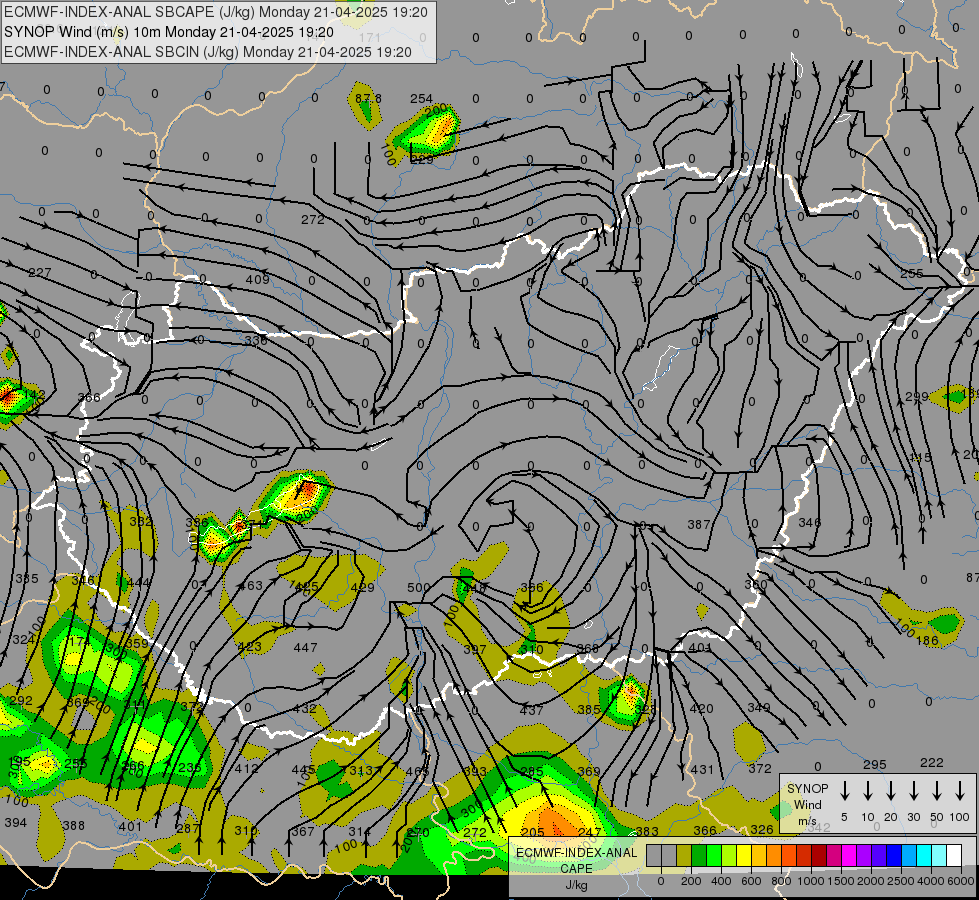The image size is (979, 900).
Task: Click the 247 value beside orange area
Action: pos(589,832)
